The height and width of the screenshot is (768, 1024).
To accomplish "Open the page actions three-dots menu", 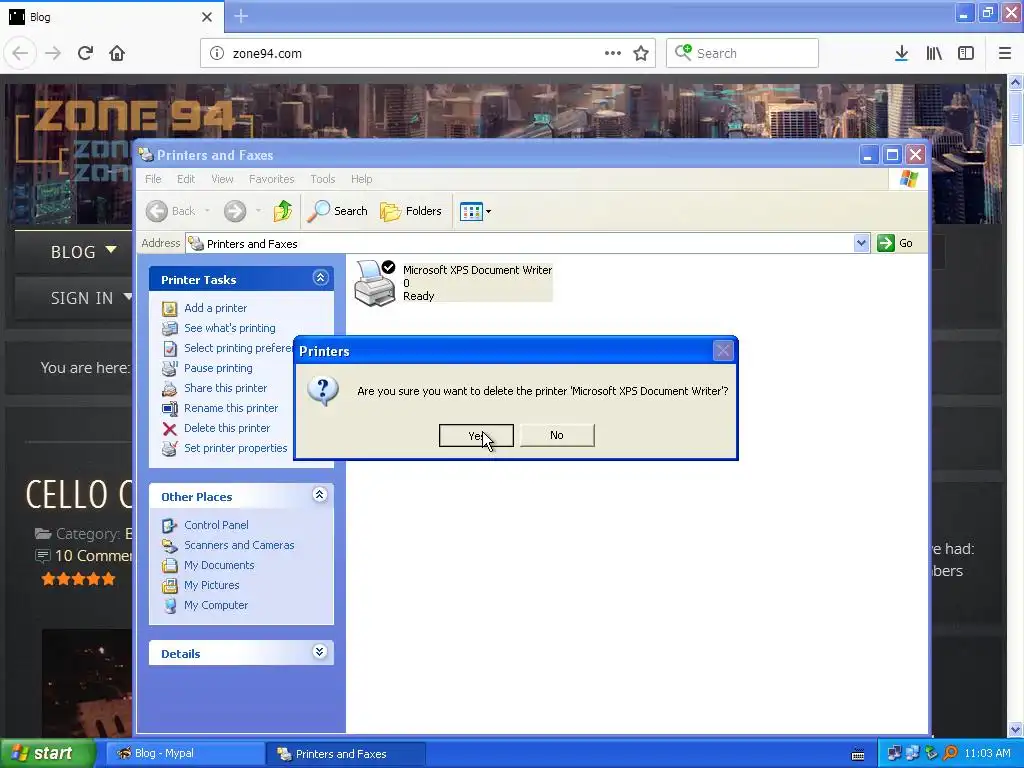I will pos(613,53).
